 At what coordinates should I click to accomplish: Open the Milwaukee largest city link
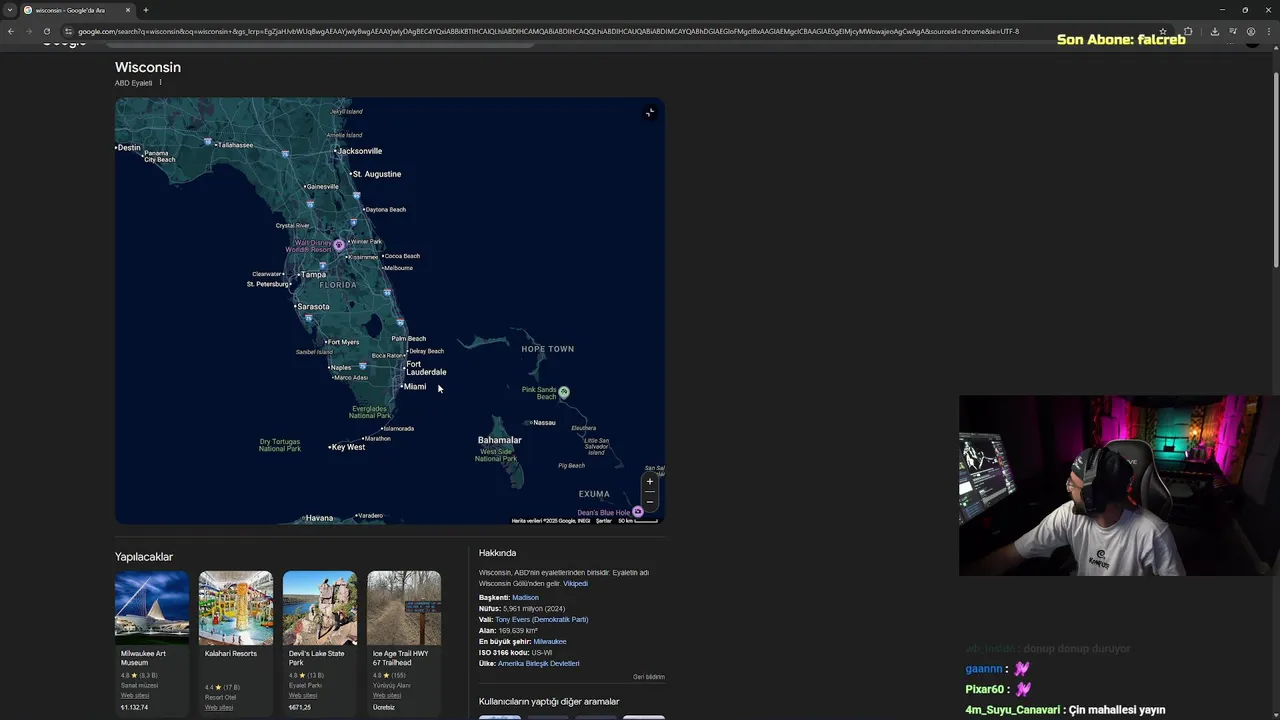click(550, 641)
